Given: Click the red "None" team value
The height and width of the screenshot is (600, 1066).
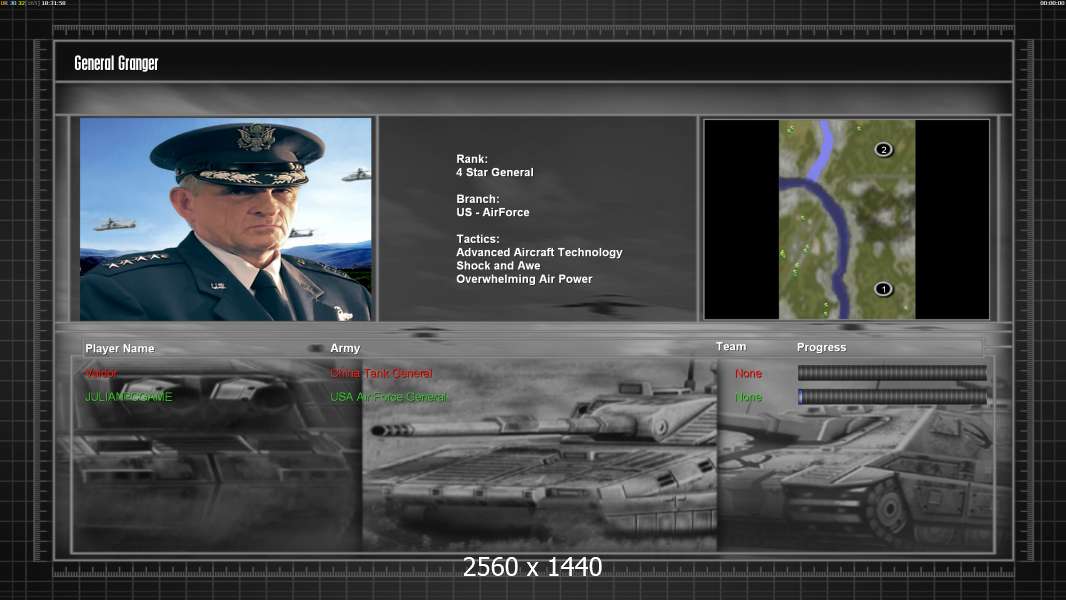Looking at the screenshot, I should (749, 374).
